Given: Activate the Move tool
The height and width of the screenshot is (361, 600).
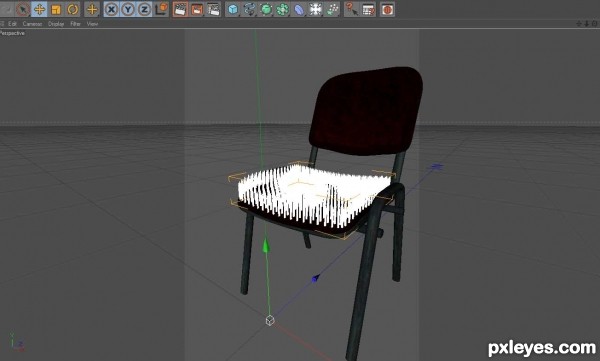Looking at the screenshot, I should tap(39, 9).
